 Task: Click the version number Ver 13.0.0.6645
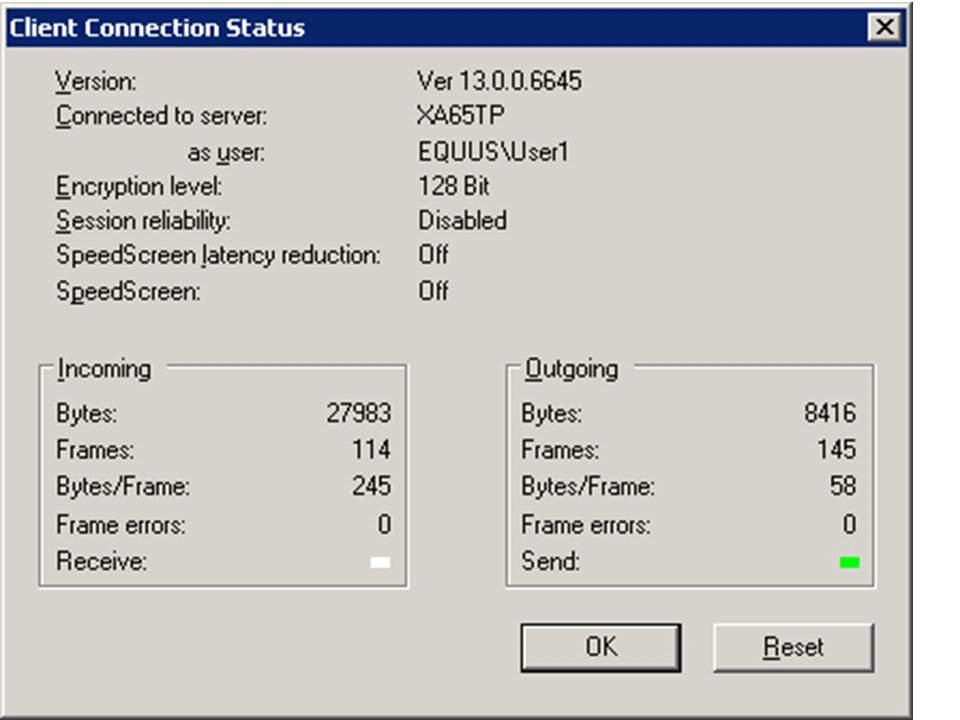pyautogui.click(x=499, y=81)
